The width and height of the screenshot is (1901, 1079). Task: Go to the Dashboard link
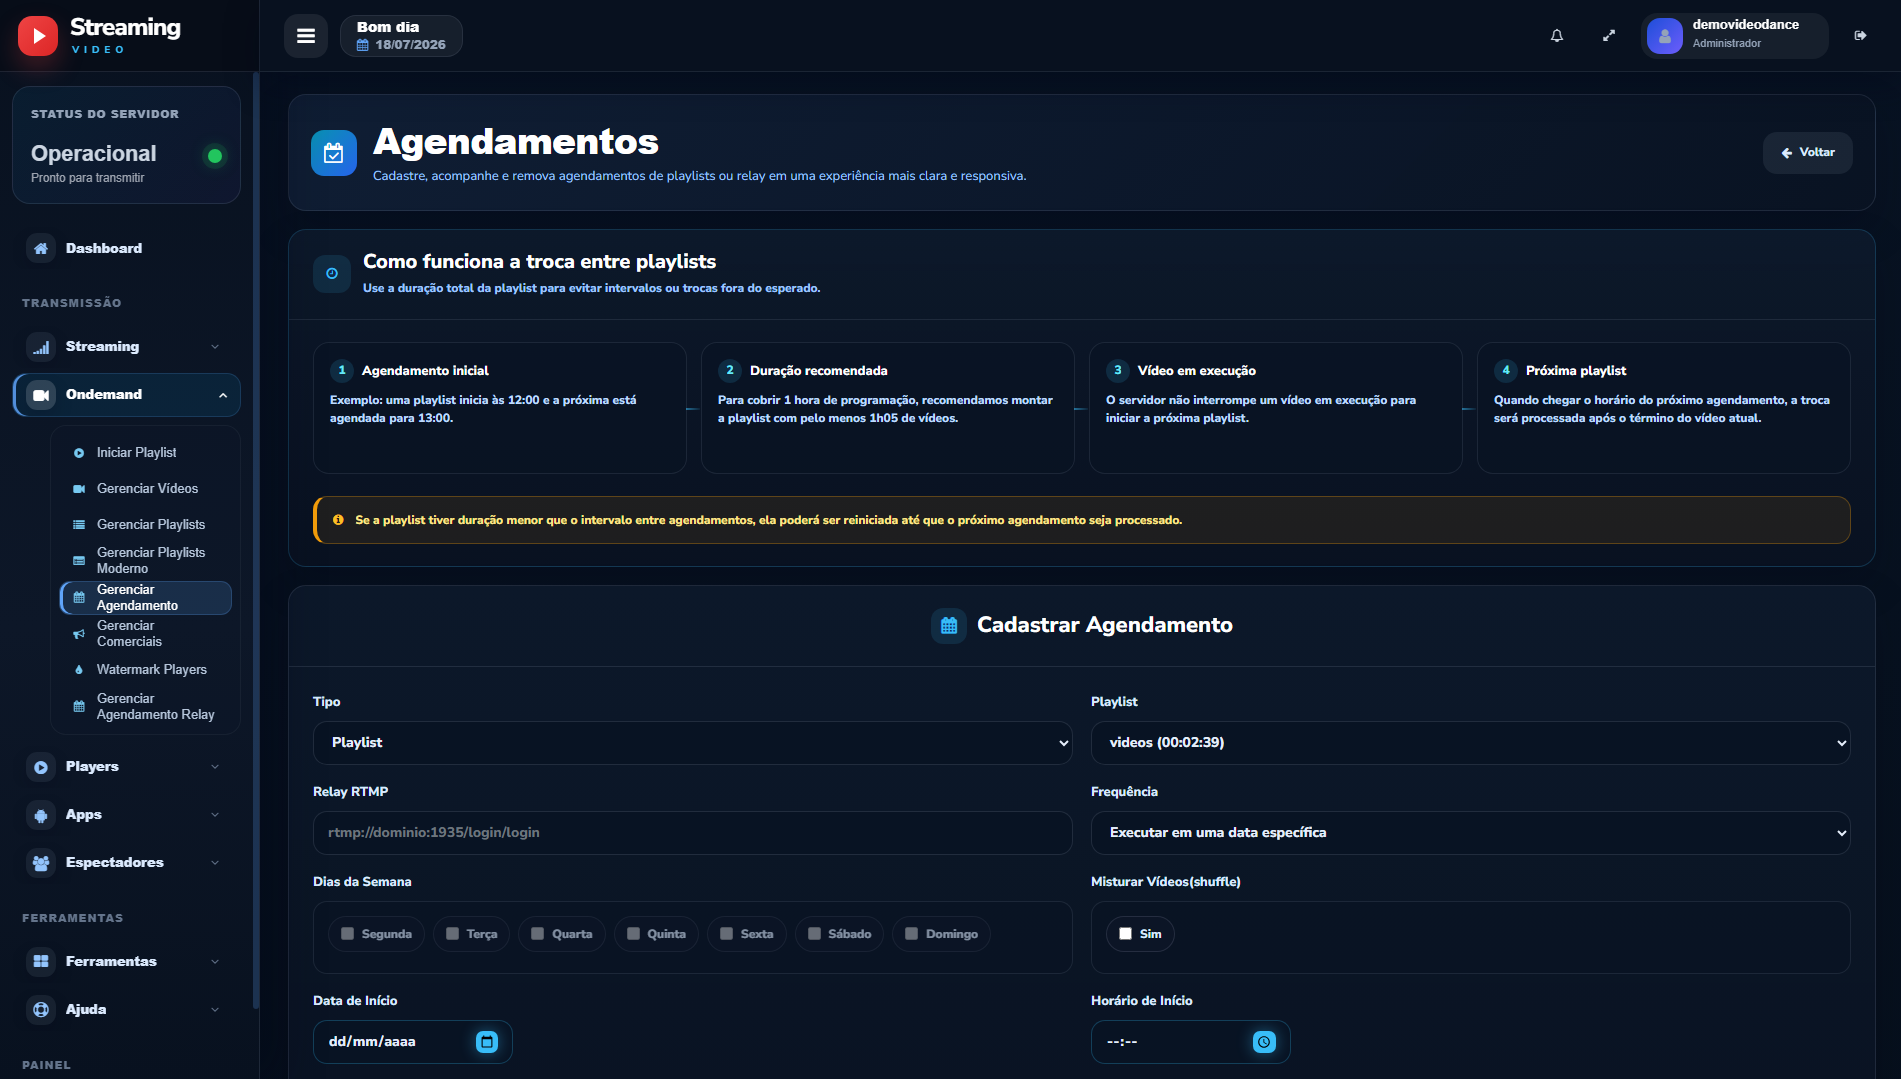coord(126,248)
